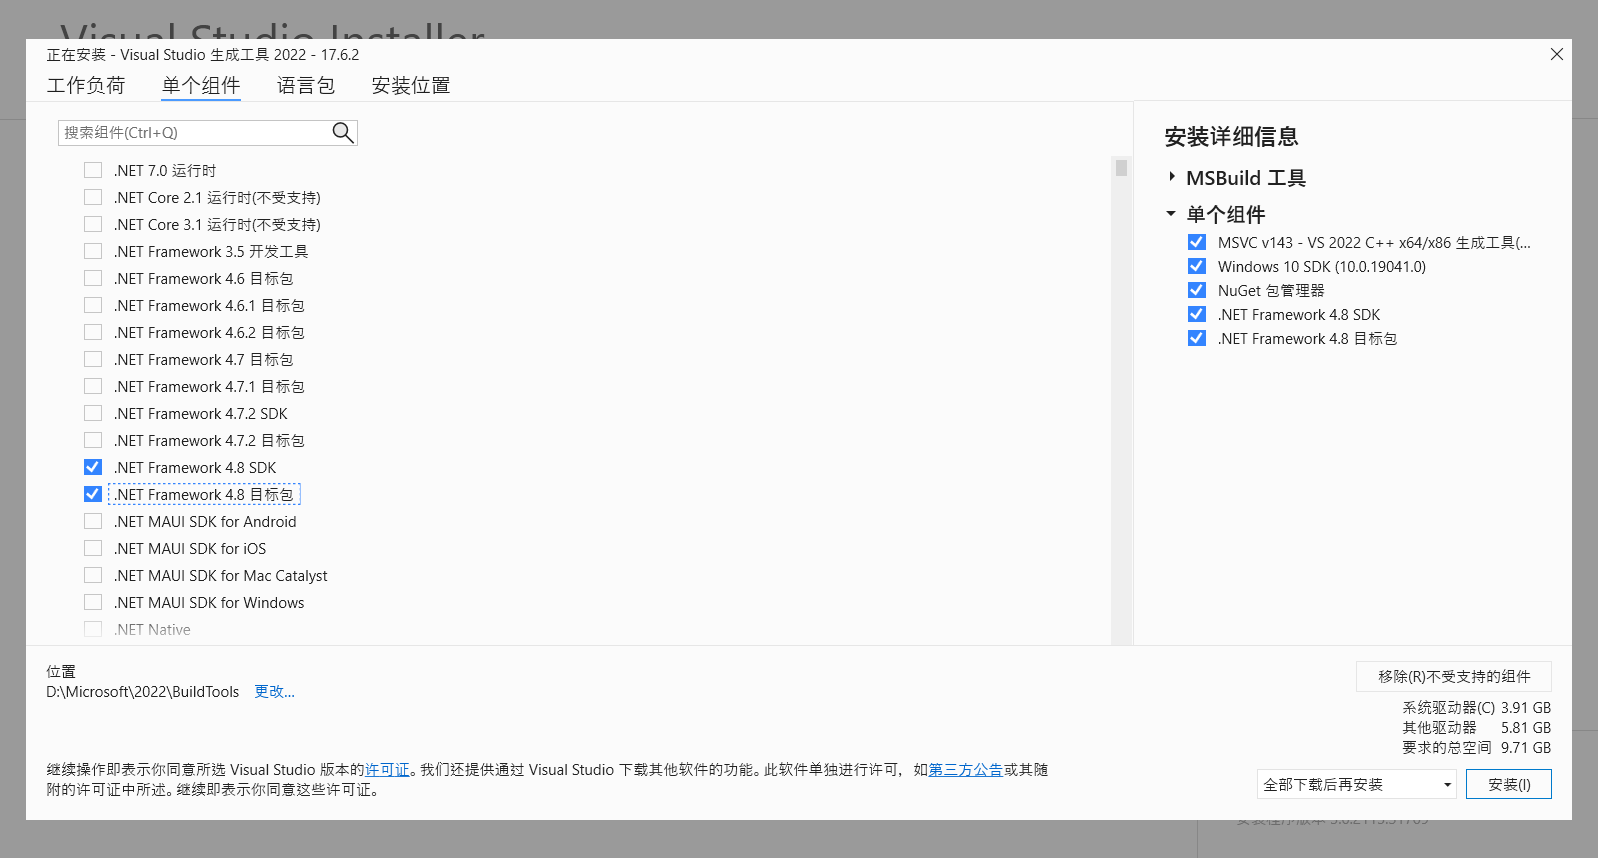Image resolution: width=1598 pixels, height=858 pixels.
Task: Check the .NET Native checkbox
Action: pyautogui.click(x=93, y=629)
